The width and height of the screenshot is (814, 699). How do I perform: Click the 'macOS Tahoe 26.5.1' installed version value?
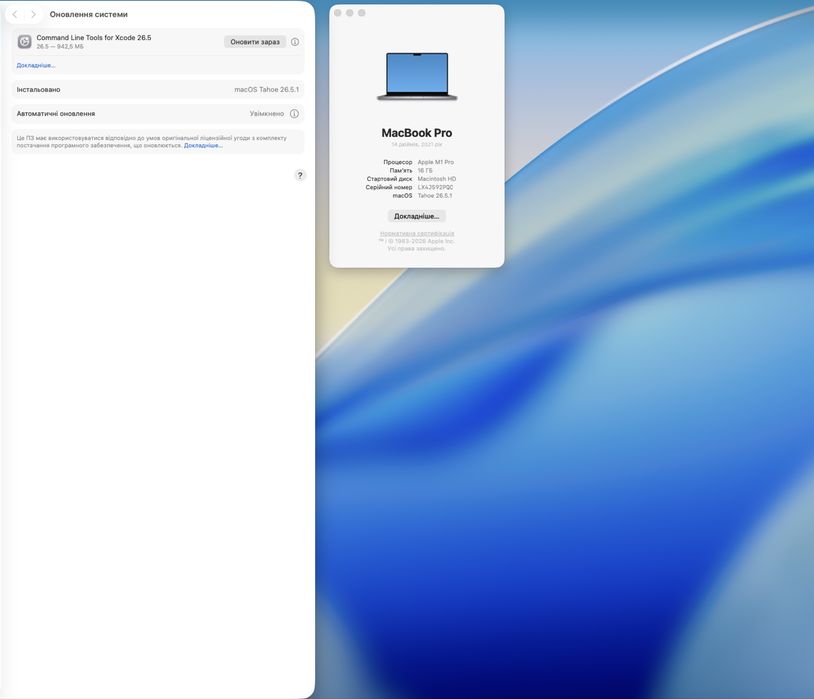coord(266,89)
